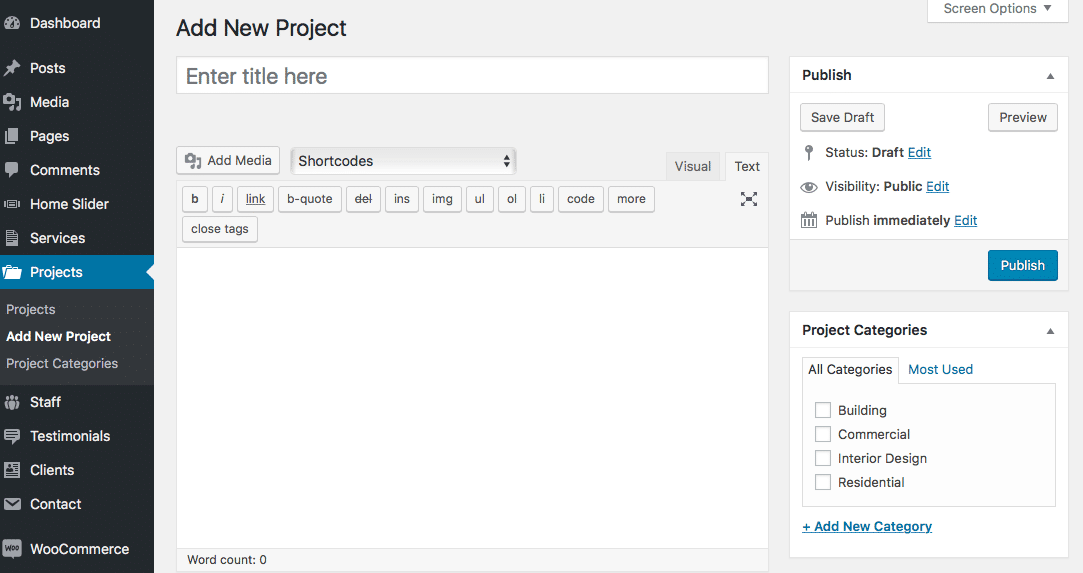Collapse the Publish box with its arrow
Viewport: 1083px width, 573px height.
point(1050,76)
